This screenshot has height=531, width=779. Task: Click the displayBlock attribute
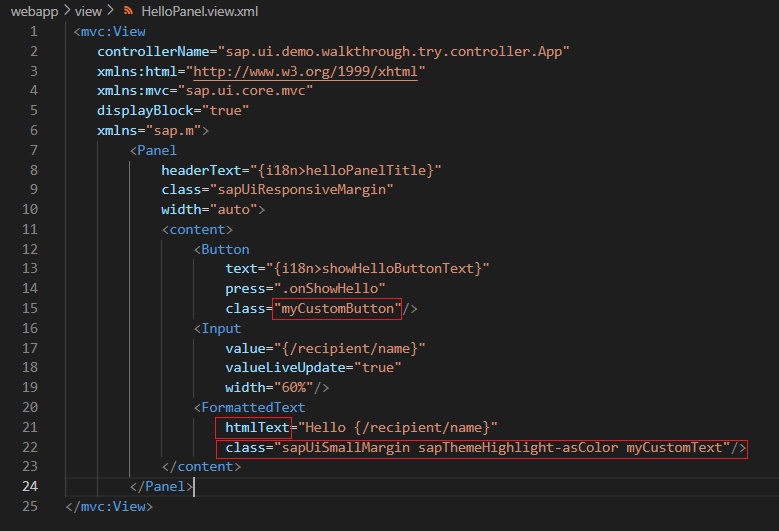pos(145,110)
